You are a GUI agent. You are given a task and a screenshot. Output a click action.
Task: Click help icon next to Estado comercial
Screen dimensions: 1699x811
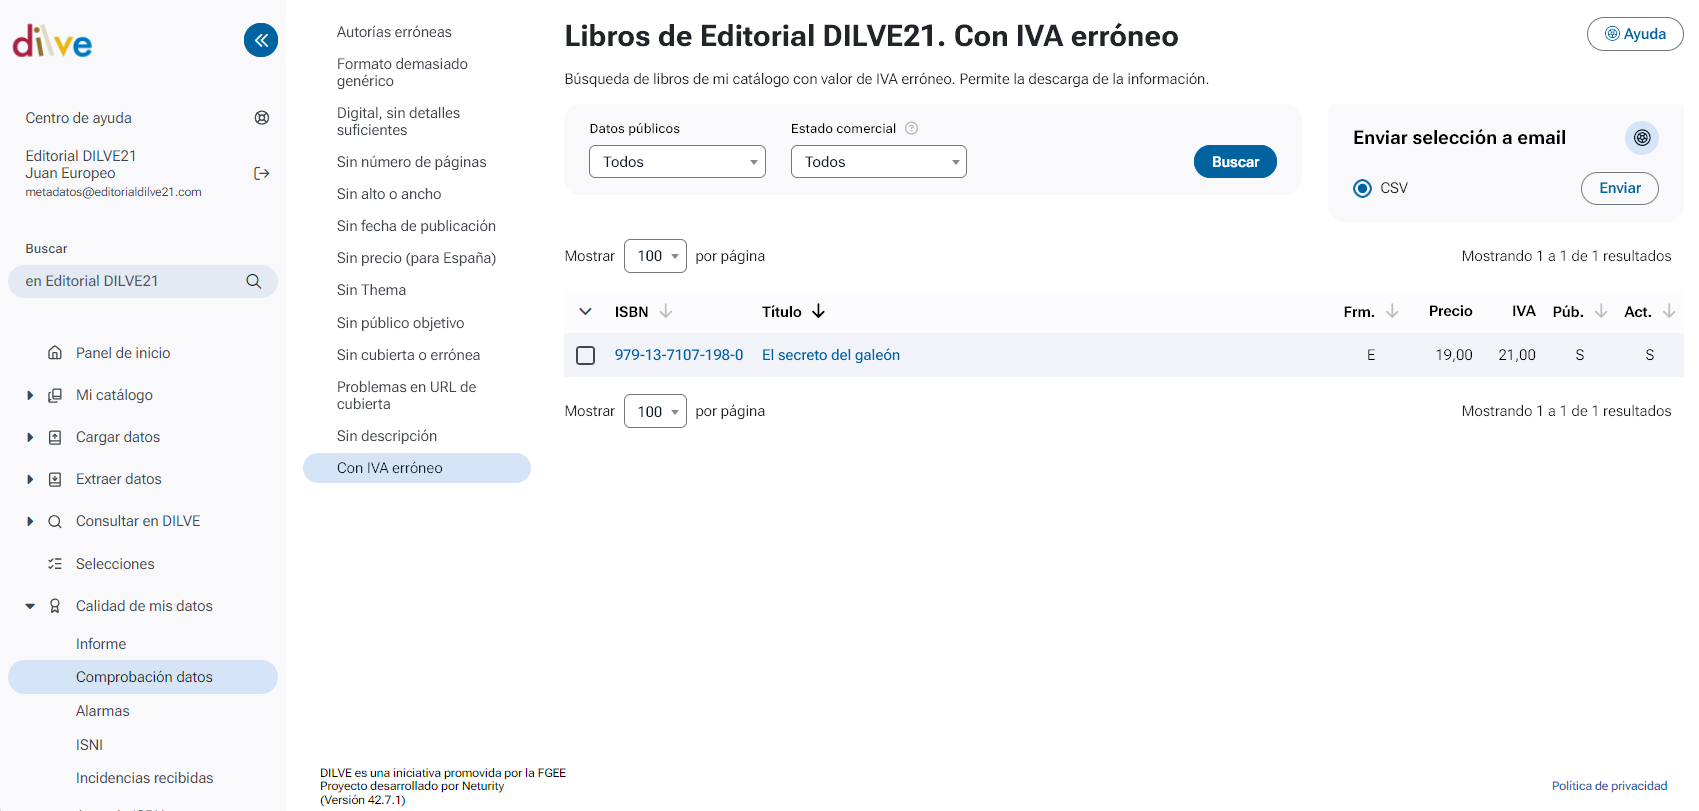click(x=911, y=129)
